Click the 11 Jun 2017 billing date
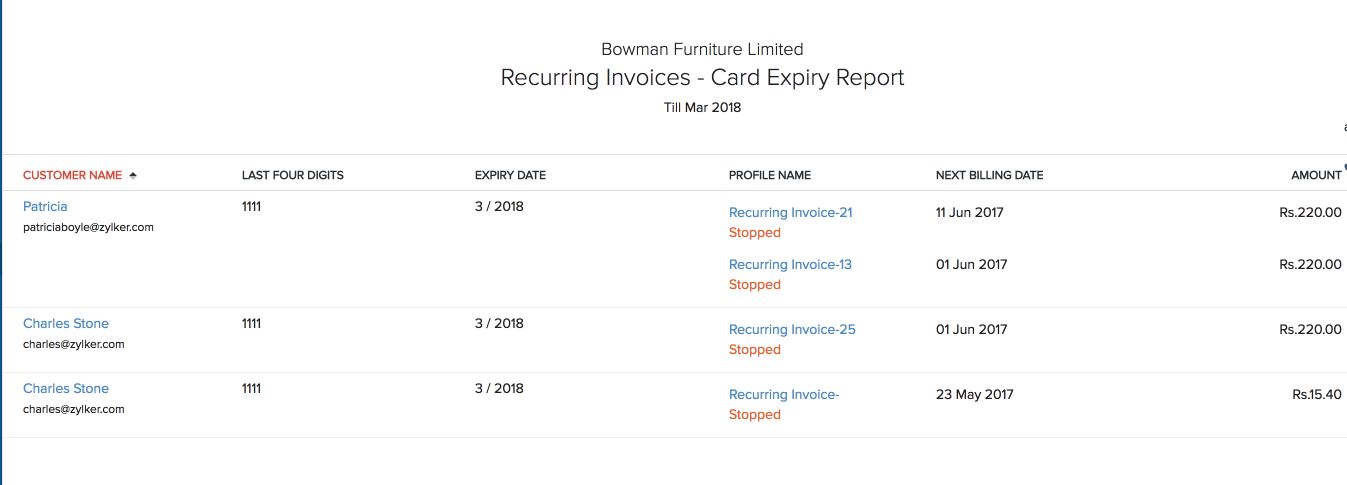The image size is (1347, 485). tap(969, 212)
